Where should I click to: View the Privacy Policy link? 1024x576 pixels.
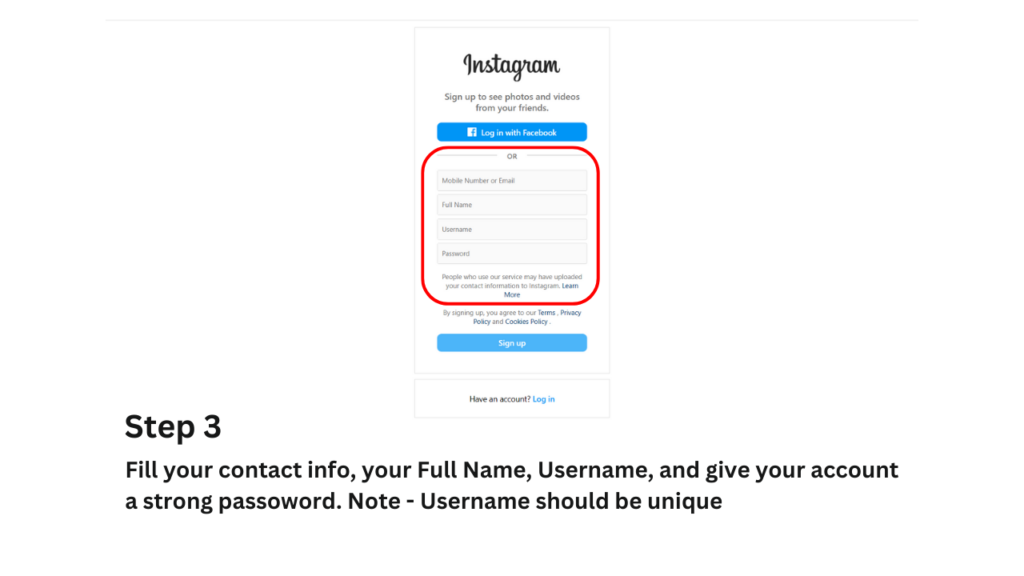tap(570, 313)
